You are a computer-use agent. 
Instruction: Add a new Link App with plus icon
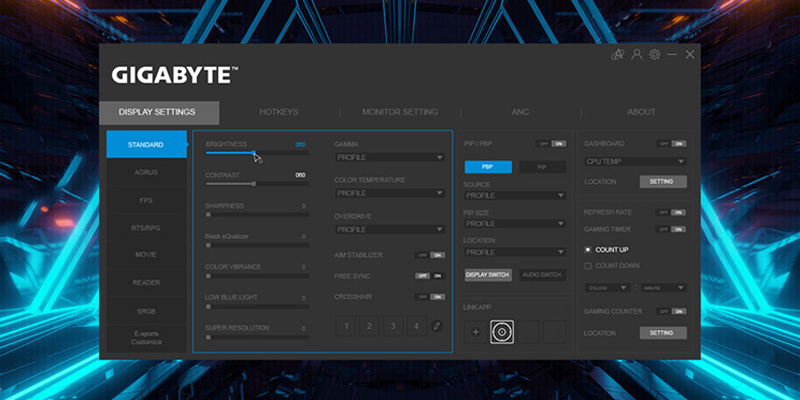click(476, 332)
